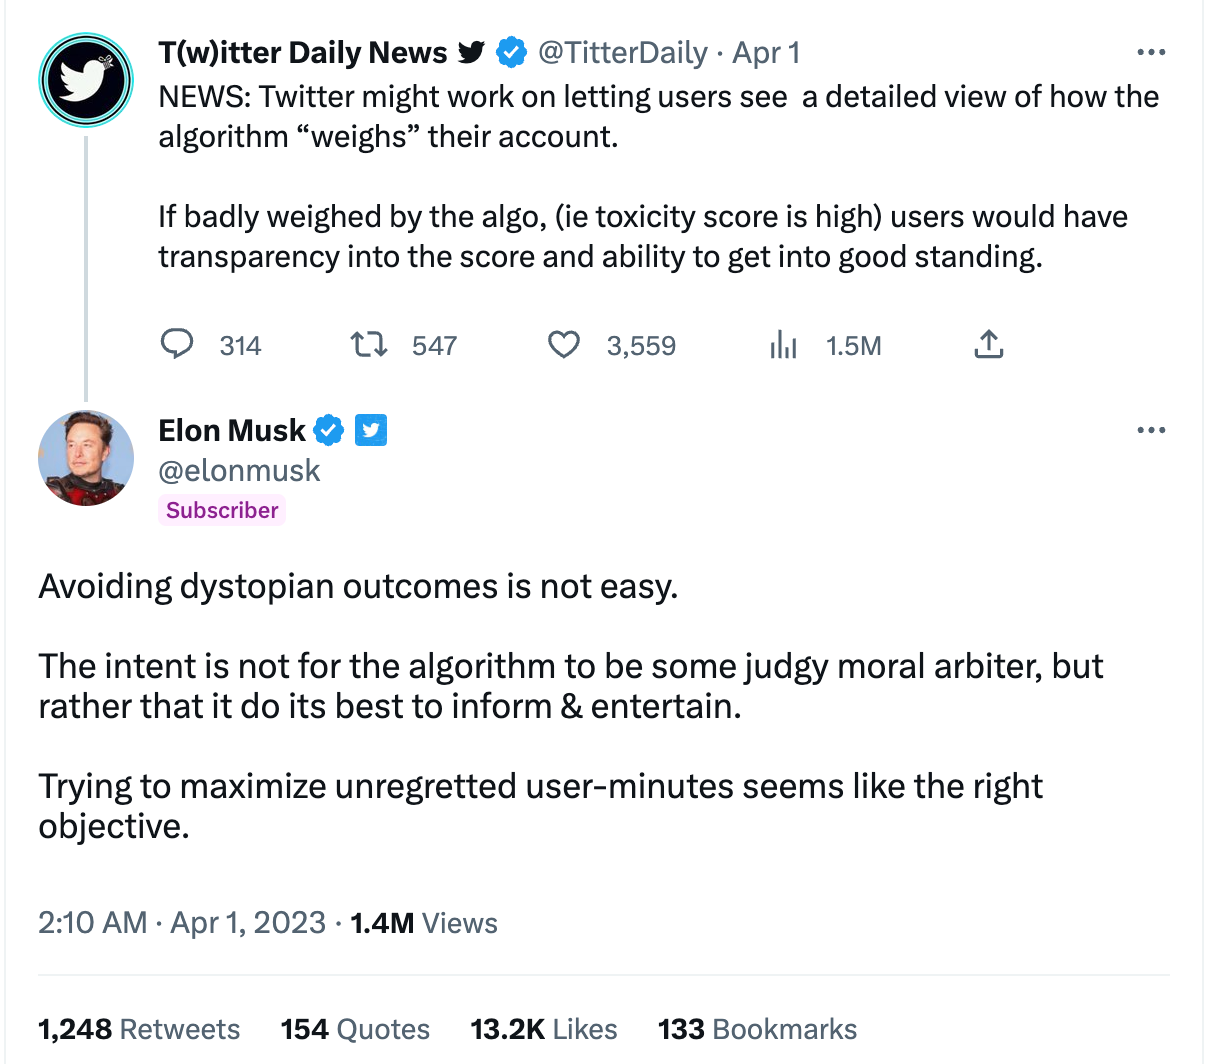Screen dimensions: 1216x1064
Task: Click TitterDaily's blue verified badge
Action: [512, 52]
